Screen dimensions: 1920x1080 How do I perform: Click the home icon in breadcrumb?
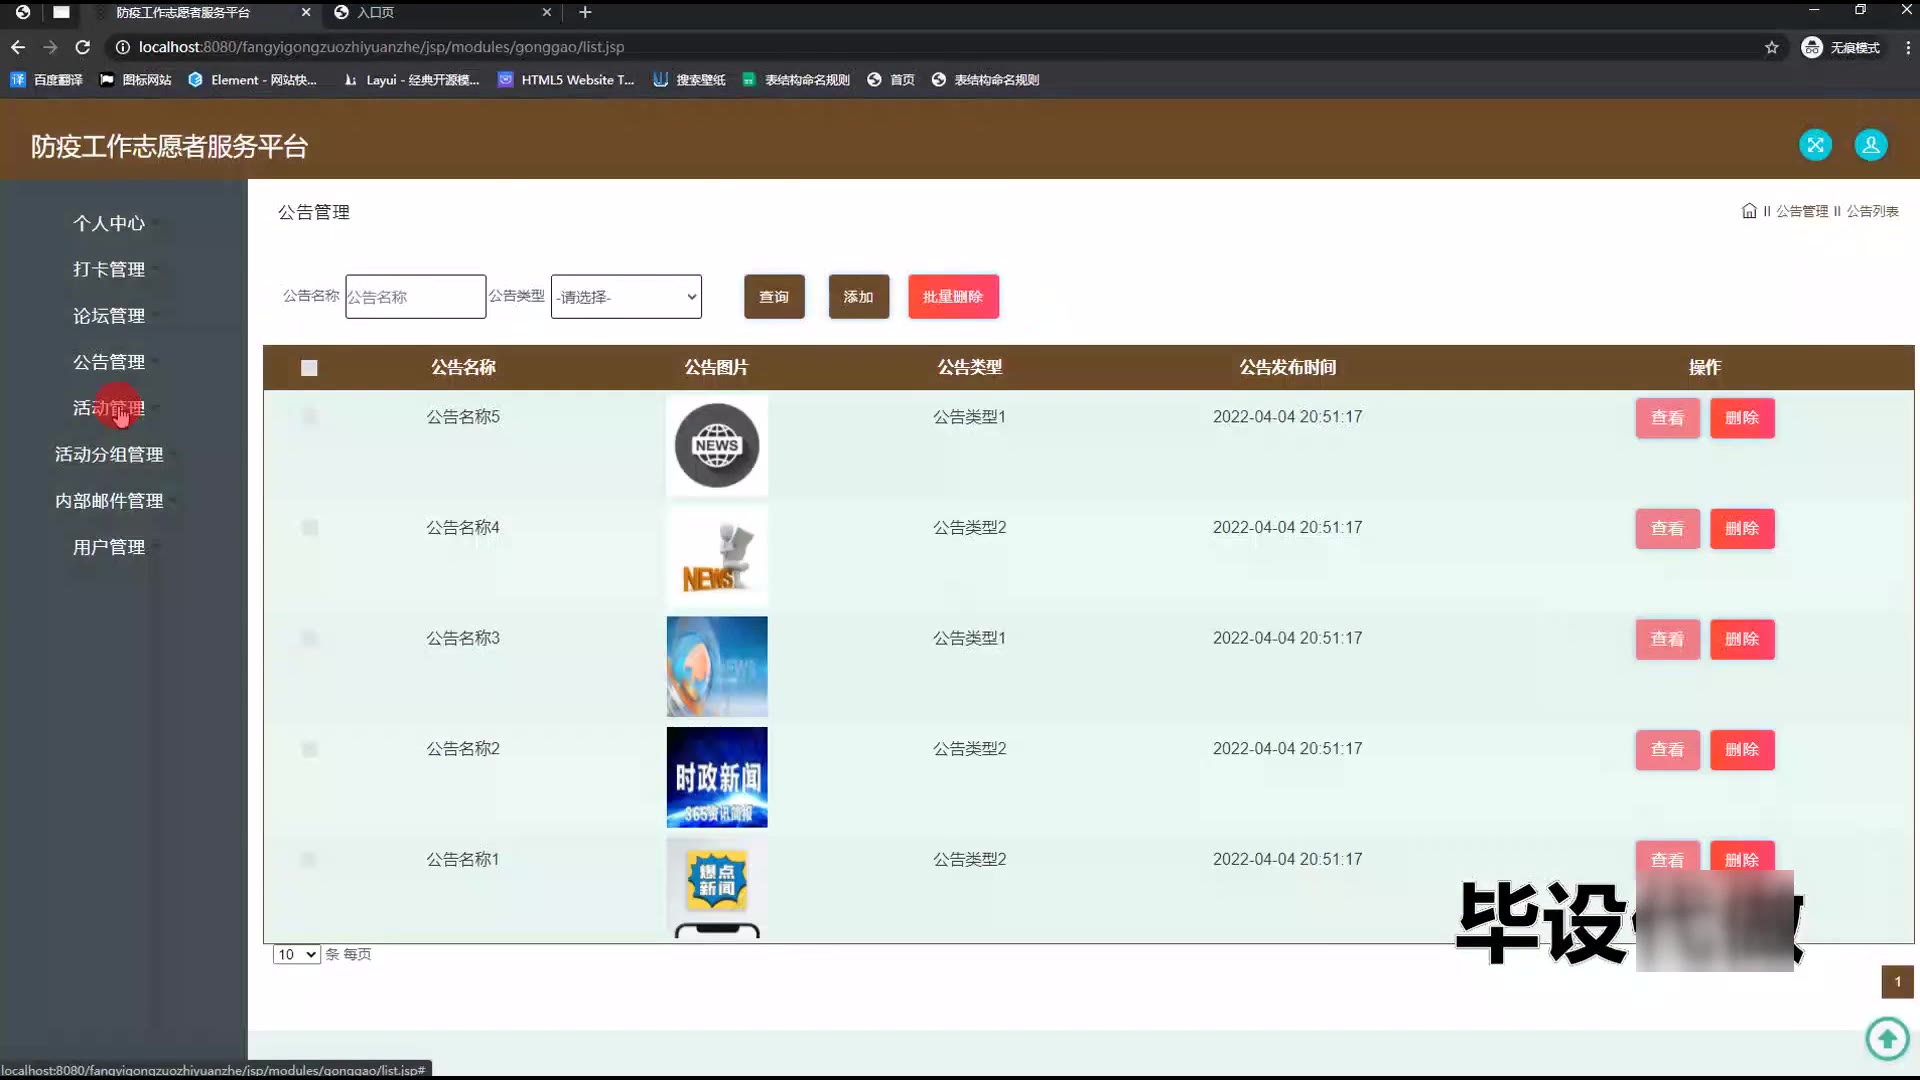tap(1748, 211)
